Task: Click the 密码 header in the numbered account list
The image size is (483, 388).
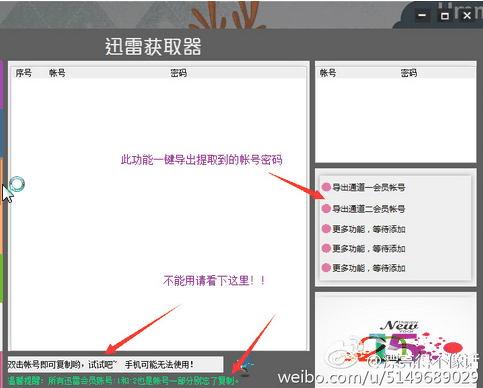Action: click(179, 73)
